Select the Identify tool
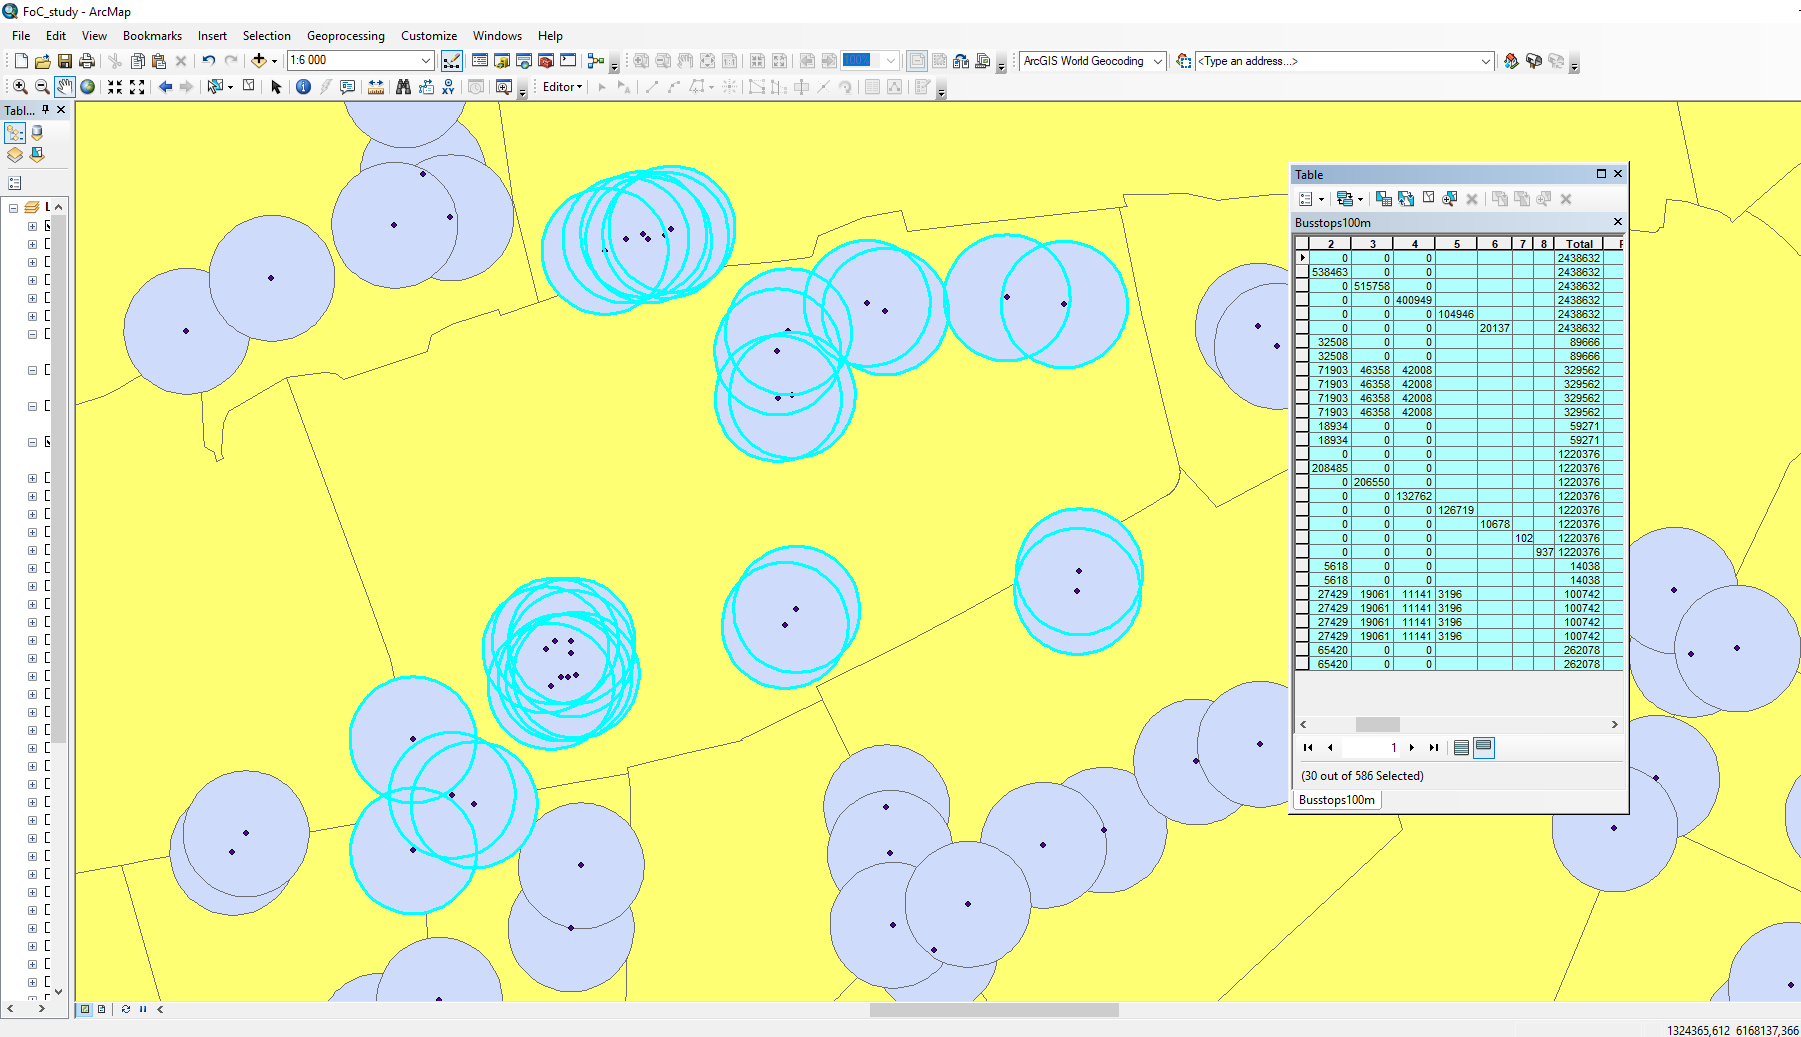 304,87
